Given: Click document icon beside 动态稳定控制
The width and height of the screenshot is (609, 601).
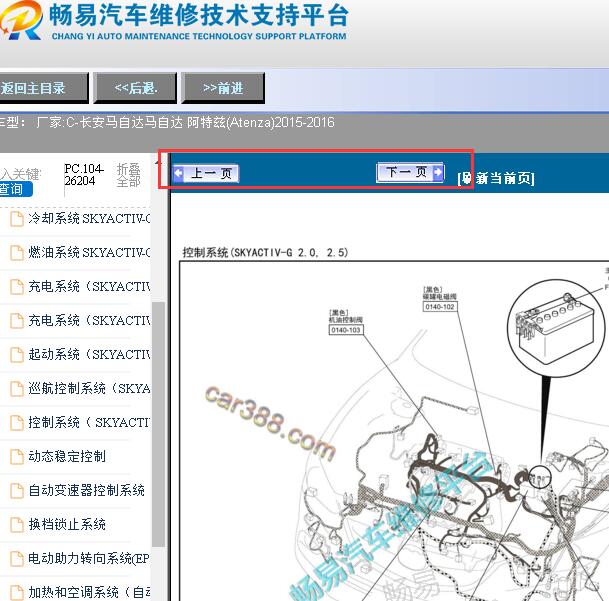Looking at the screenshot, I should [x=16, y=456].
